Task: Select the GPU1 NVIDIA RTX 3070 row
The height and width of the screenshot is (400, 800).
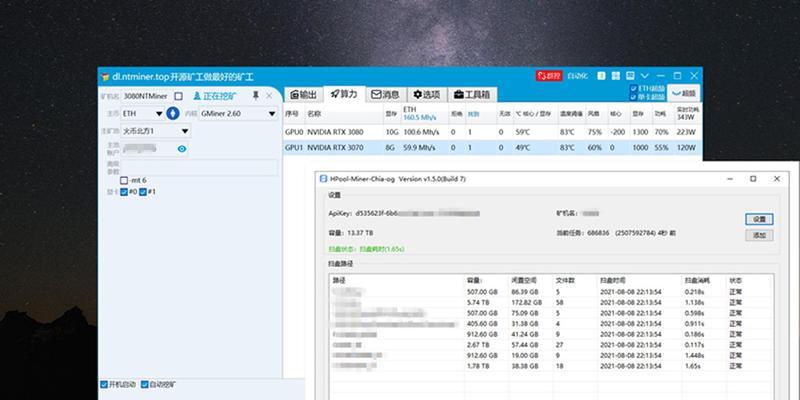Action: (492, 148)
